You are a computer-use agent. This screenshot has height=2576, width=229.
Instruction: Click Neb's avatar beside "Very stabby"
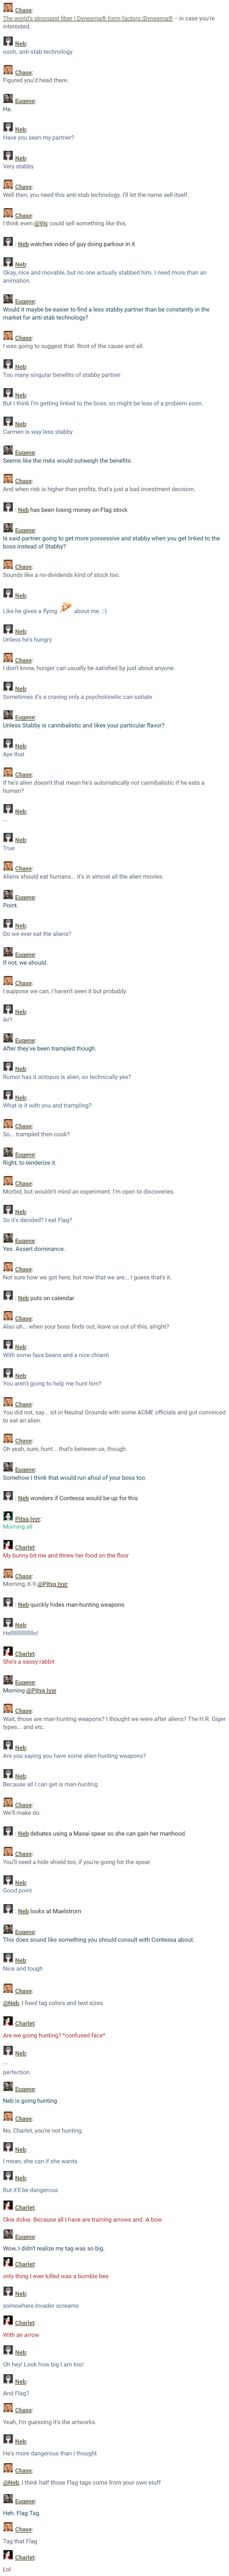click(8, 157)
